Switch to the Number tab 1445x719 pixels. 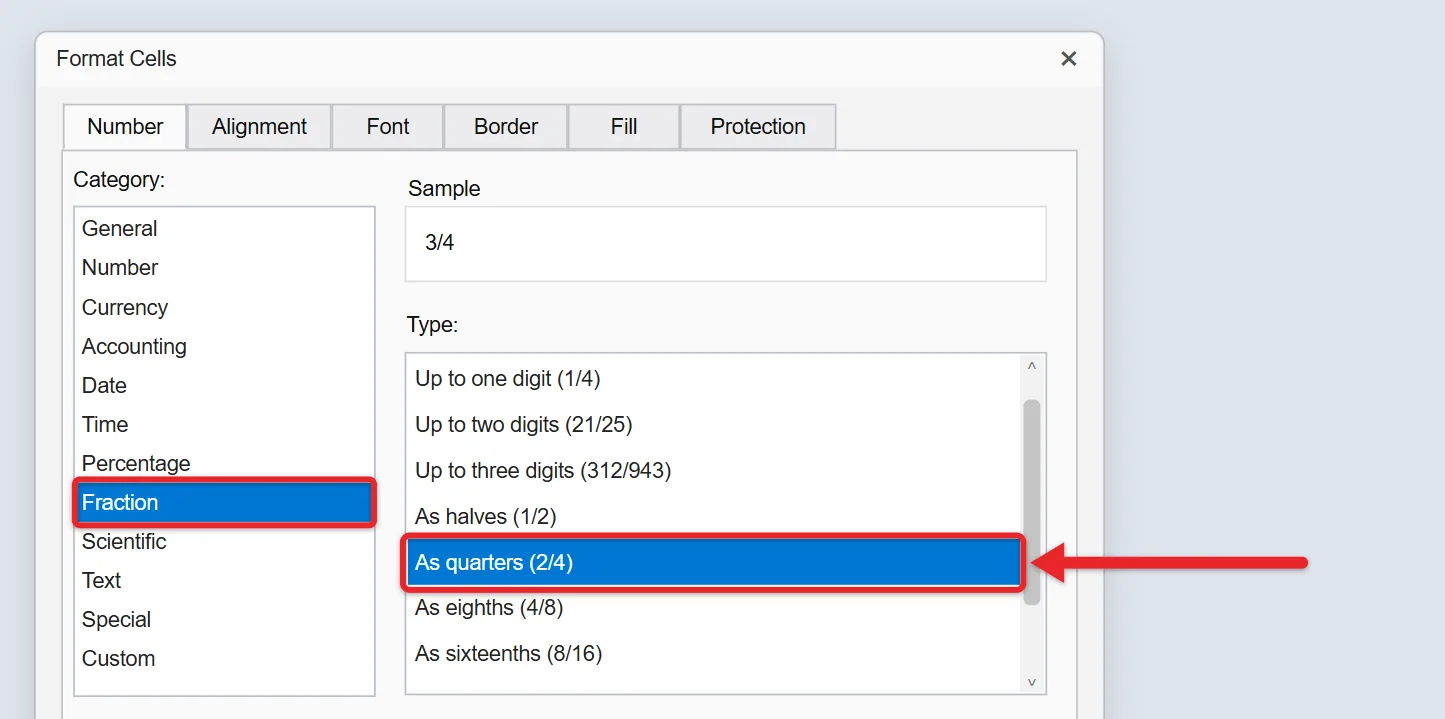125,127
